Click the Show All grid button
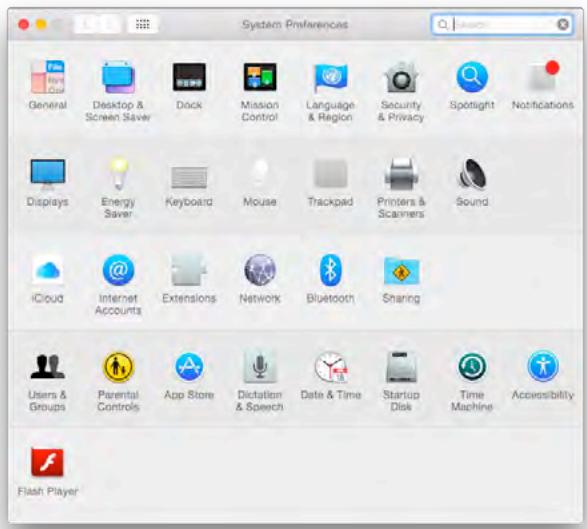 pos(143,25)
